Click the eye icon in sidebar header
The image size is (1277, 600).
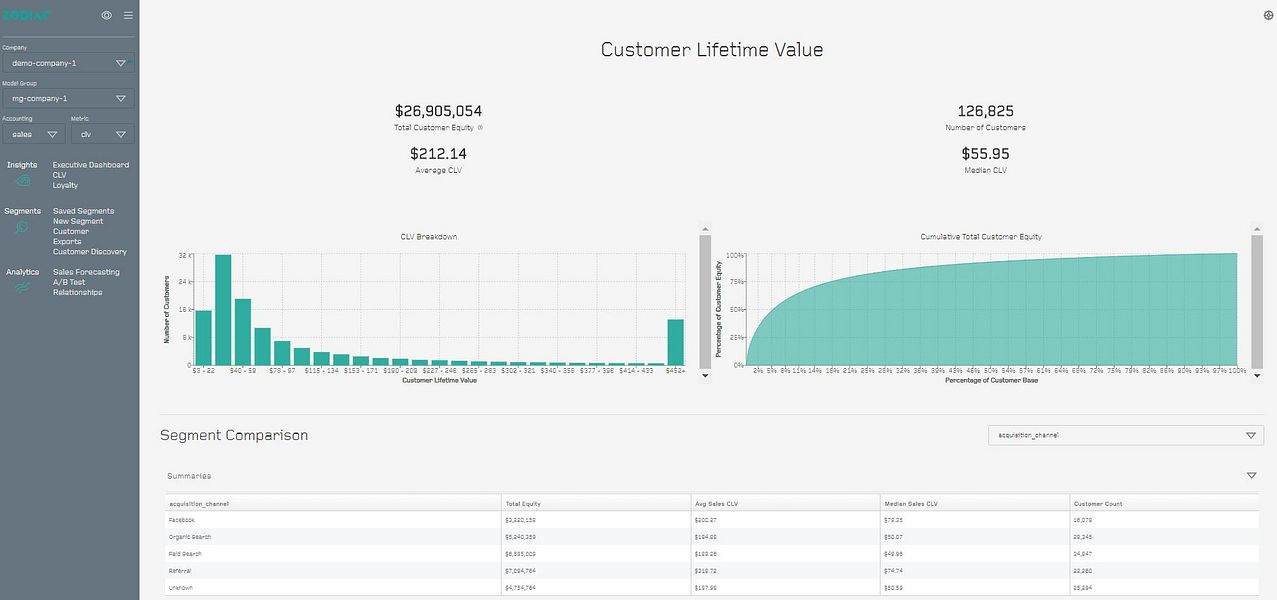107,15
